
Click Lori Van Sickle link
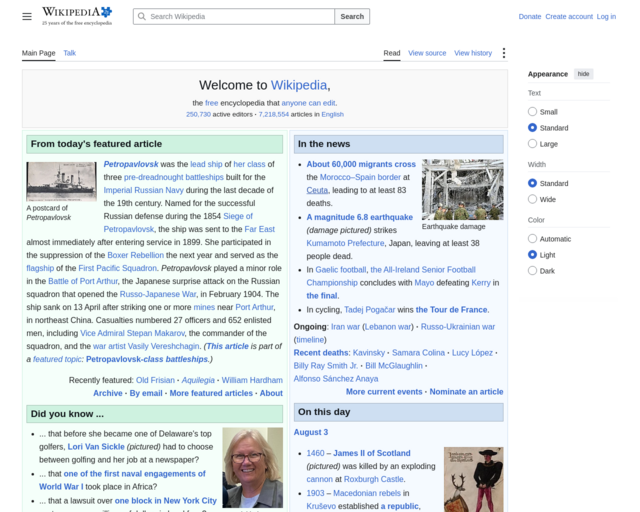click(96, 447)
